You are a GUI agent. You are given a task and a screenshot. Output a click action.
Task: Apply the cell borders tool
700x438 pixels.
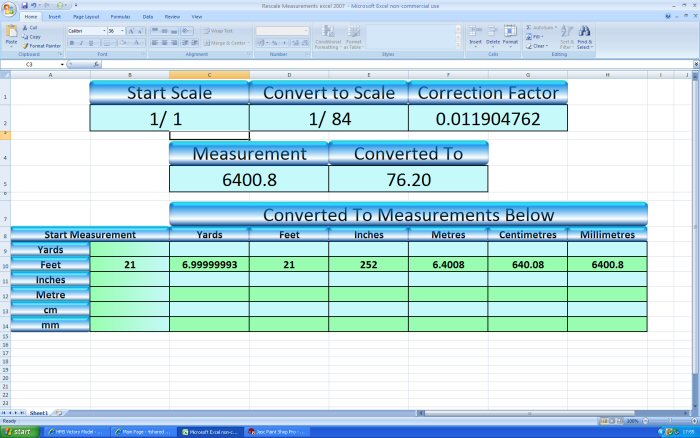[x=107, y=43]
